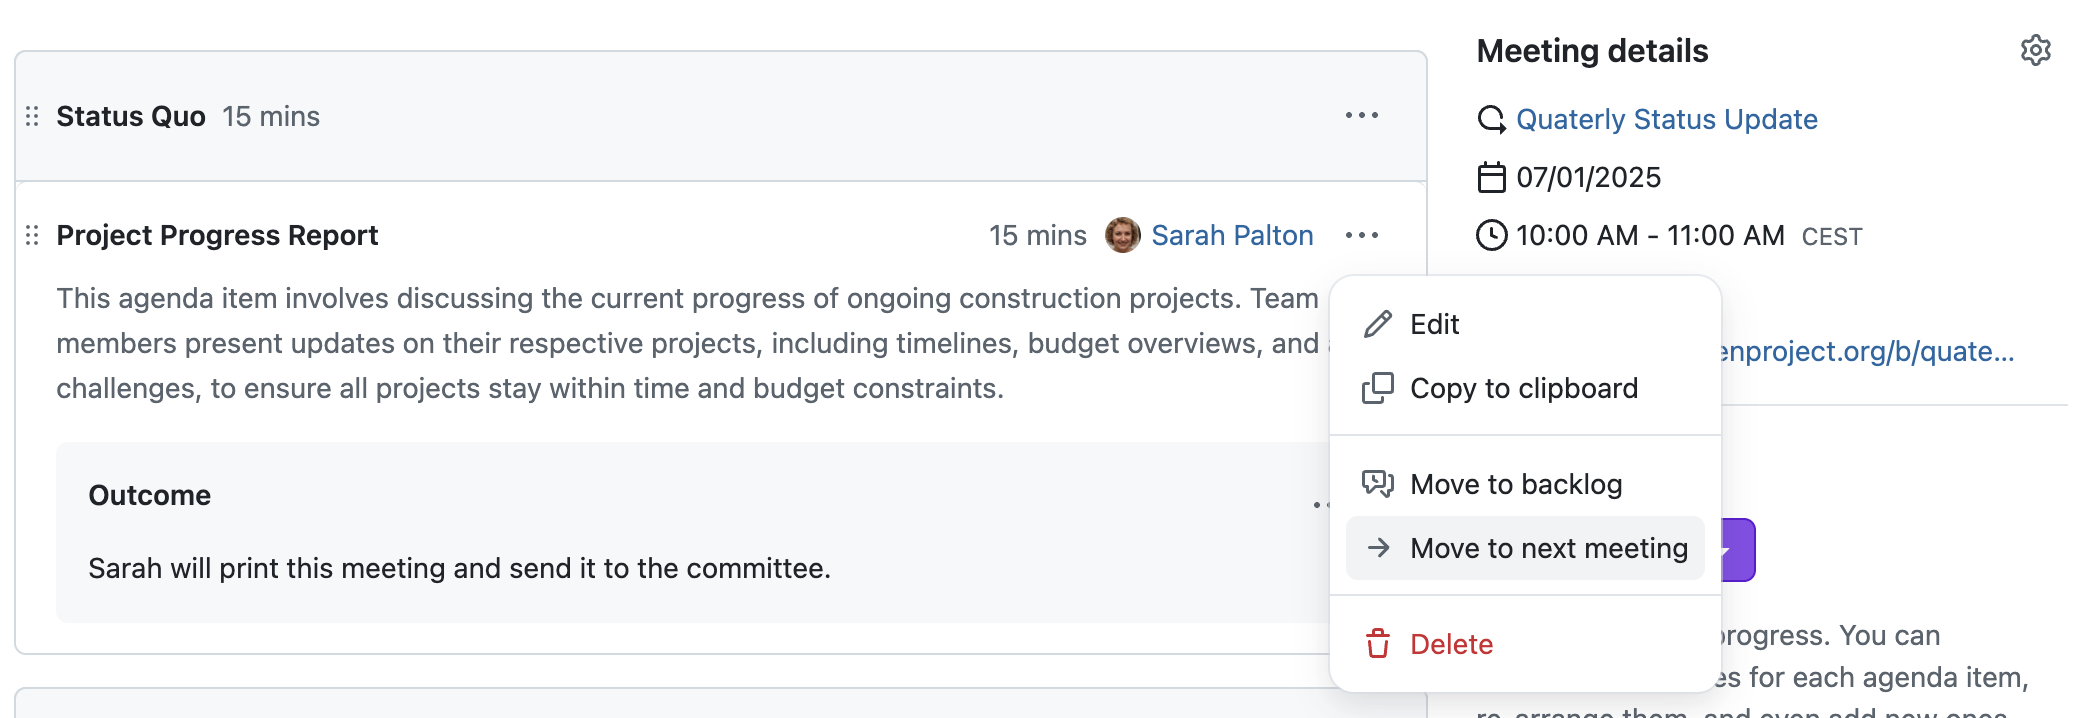Click Sarah Palton's avatar thumbnail
2086x718 pixels.
[x=1122, y=235]
